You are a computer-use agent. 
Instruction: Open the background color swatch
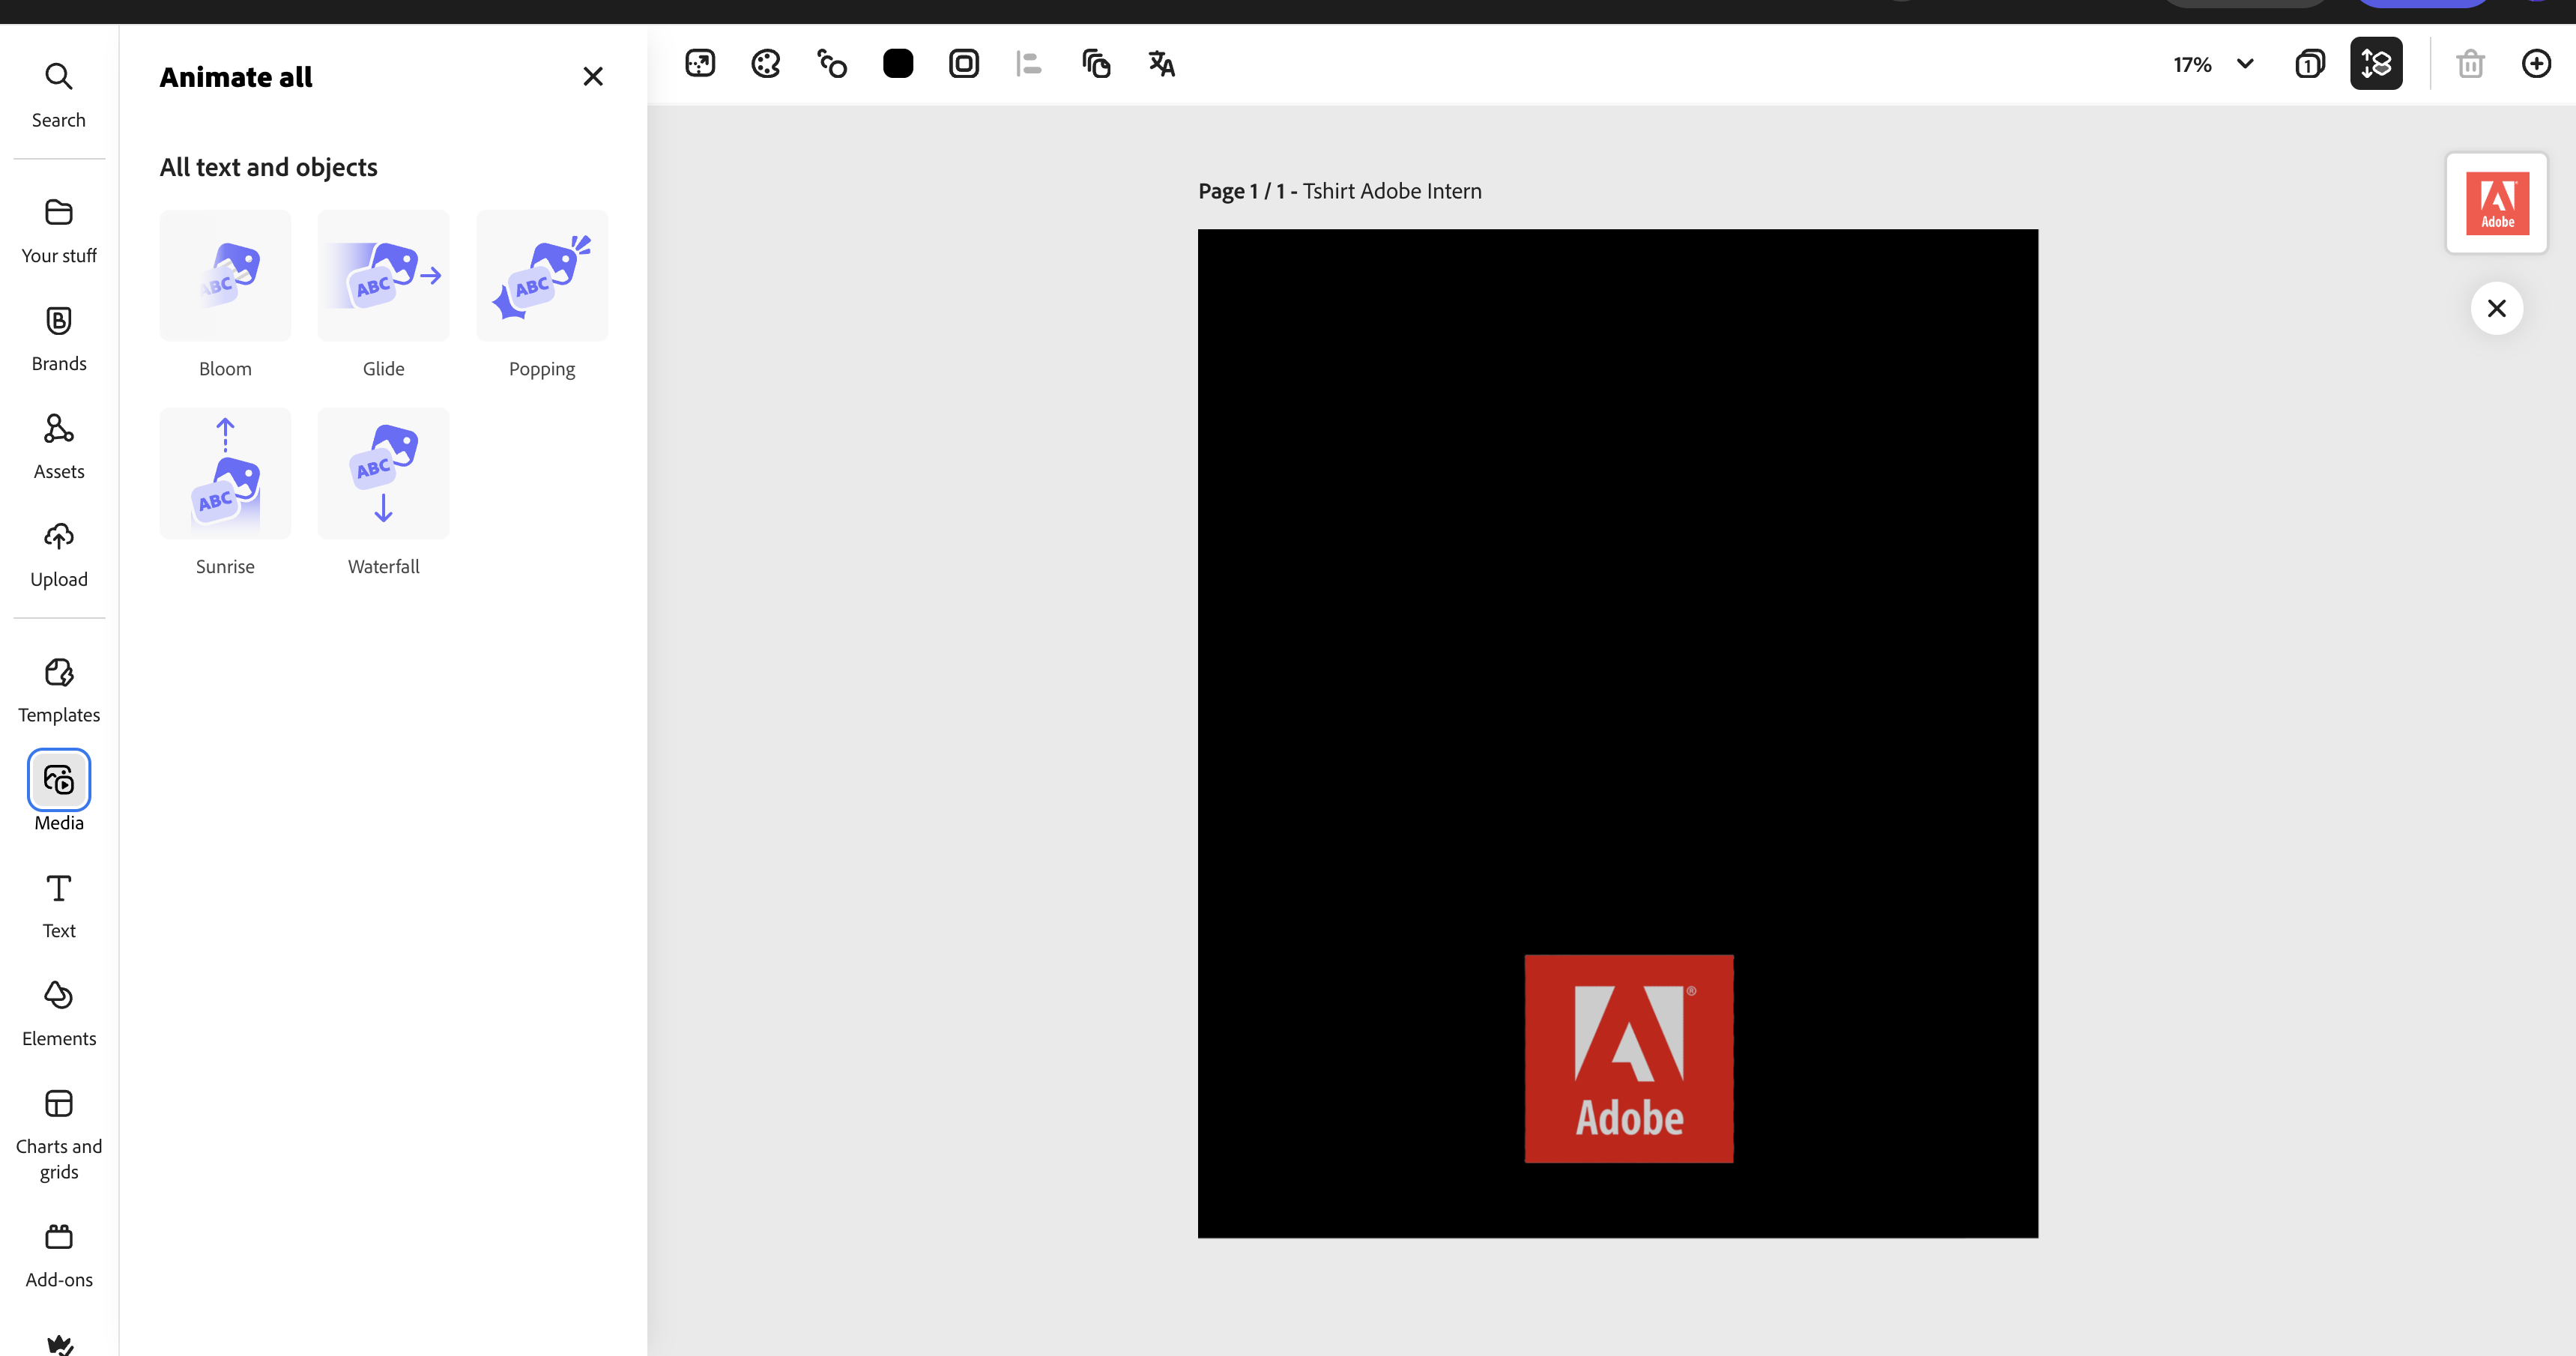point(898,63)
